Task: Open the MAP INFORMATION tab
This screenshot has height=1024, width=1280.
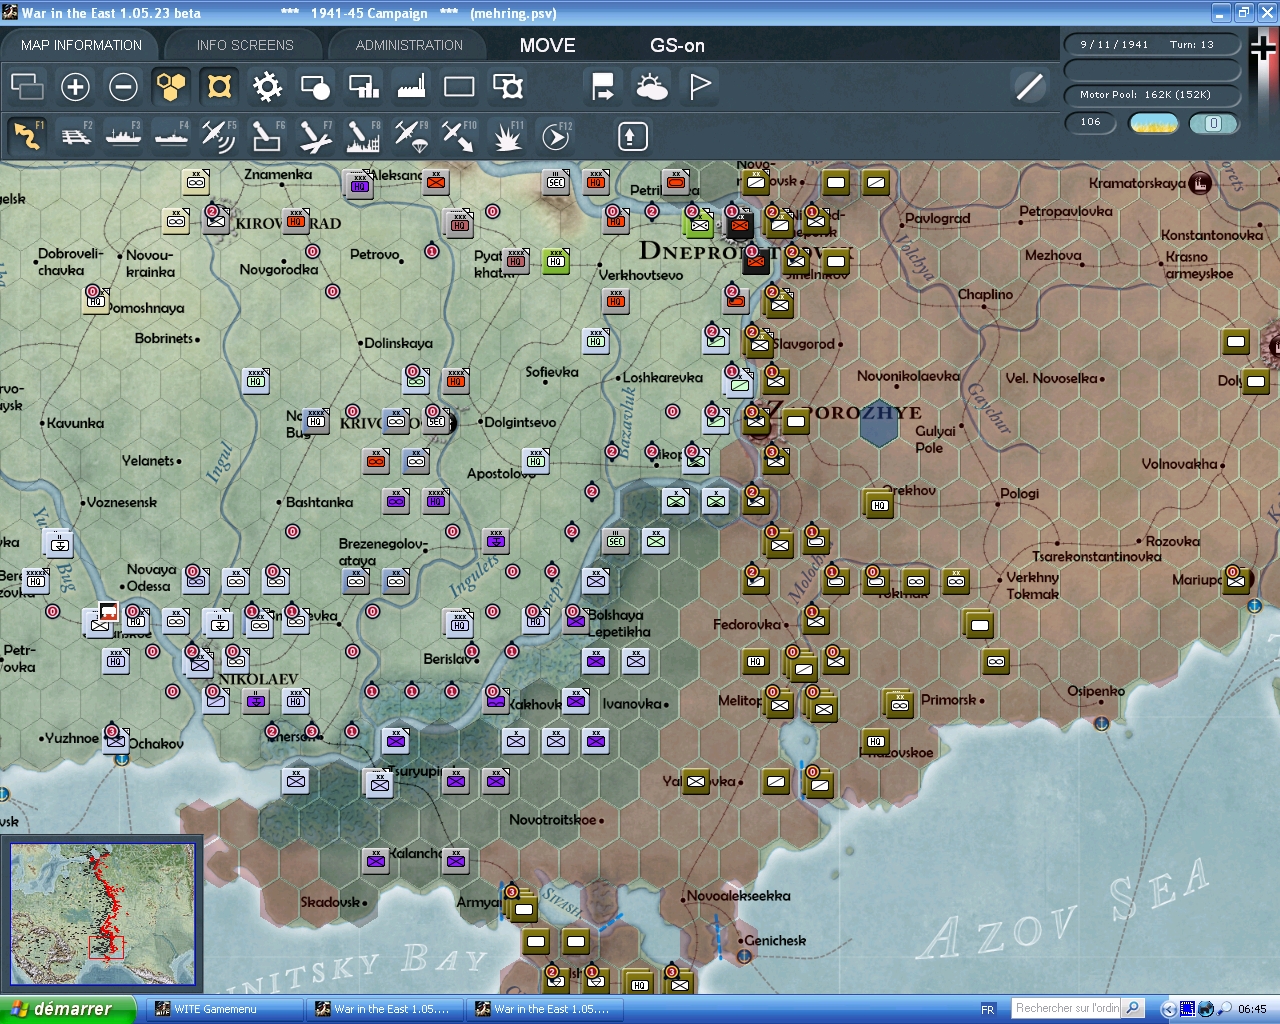Action: point(81,45)
